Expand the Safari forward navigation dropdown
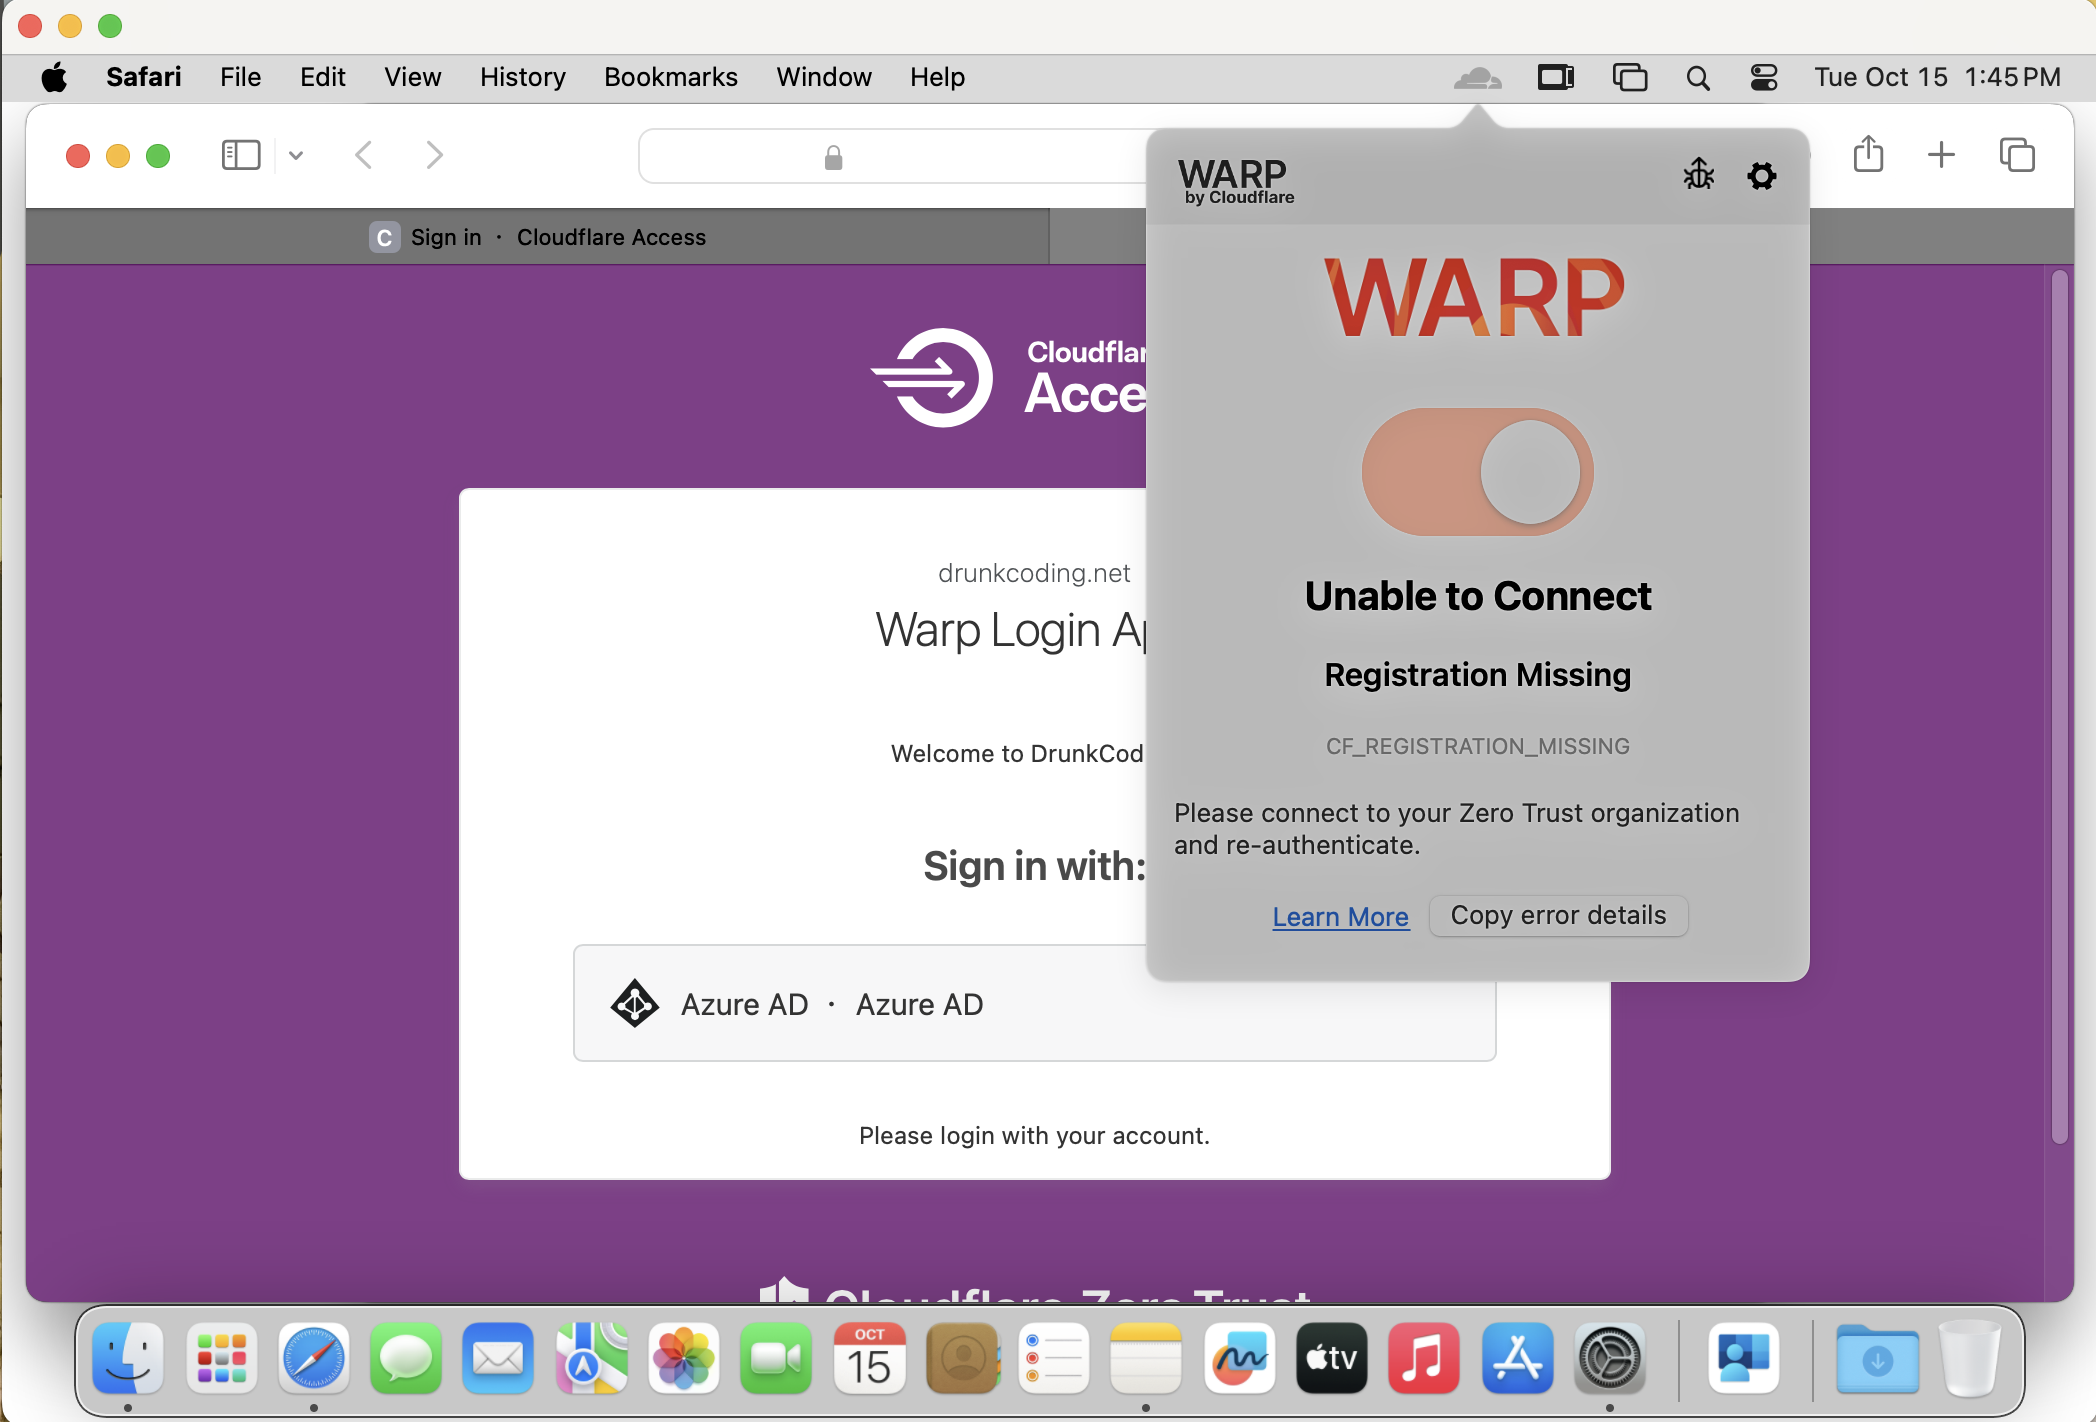2096x1422 pixels. pyautogui.click(x=433, y=154)
